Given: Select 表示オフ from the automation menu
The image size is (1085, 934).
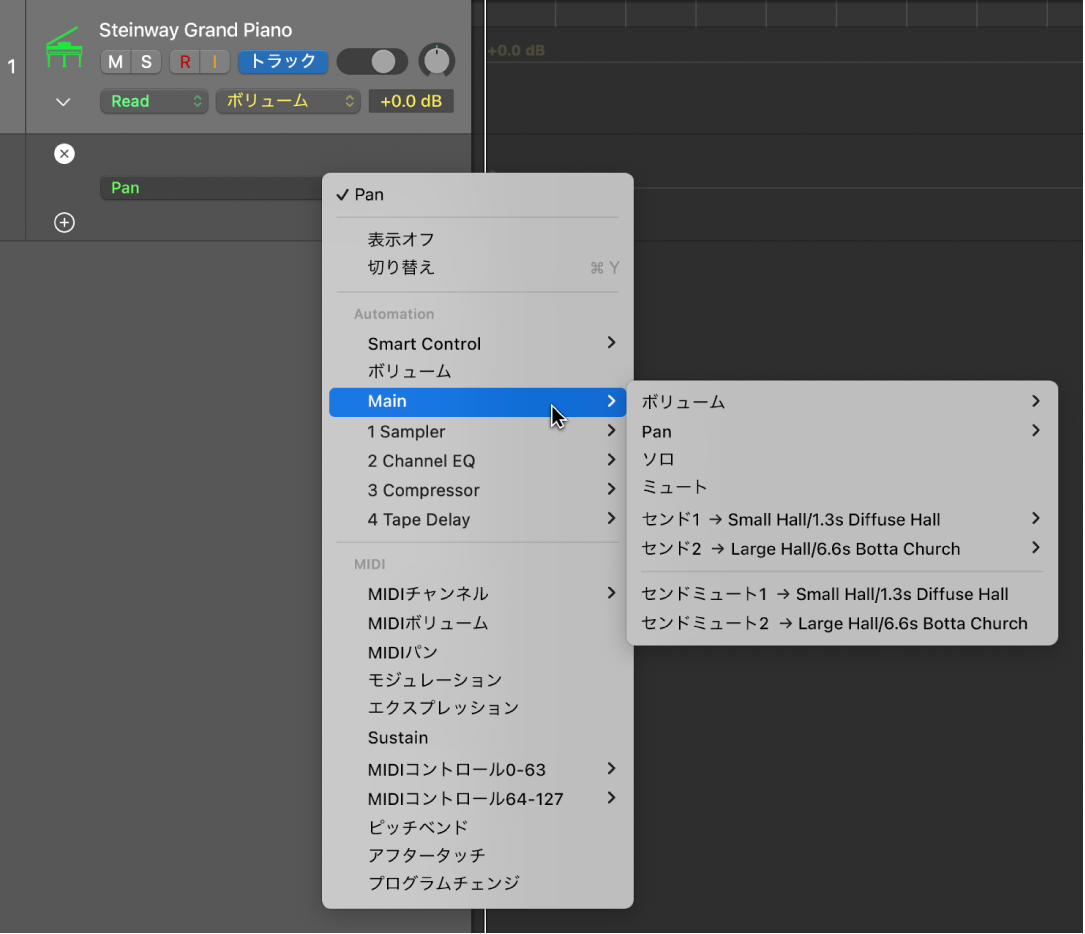Looking at the screenshot, I should [x=398, y=239].
